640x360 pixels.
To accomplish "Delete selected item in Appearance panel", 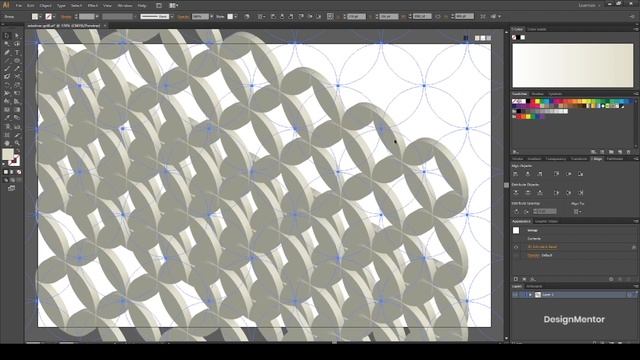I will tap(629, 279).
